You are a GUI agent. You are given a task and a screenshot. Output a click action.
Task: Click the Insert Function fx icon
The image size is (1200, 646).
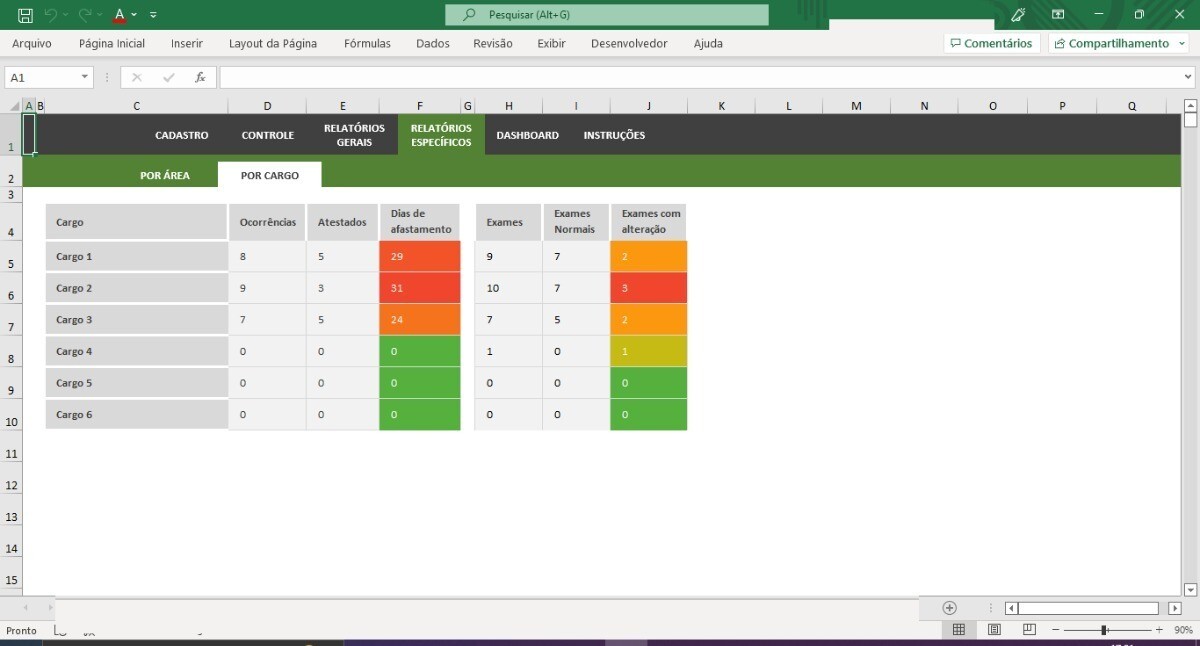click(200, 77)
